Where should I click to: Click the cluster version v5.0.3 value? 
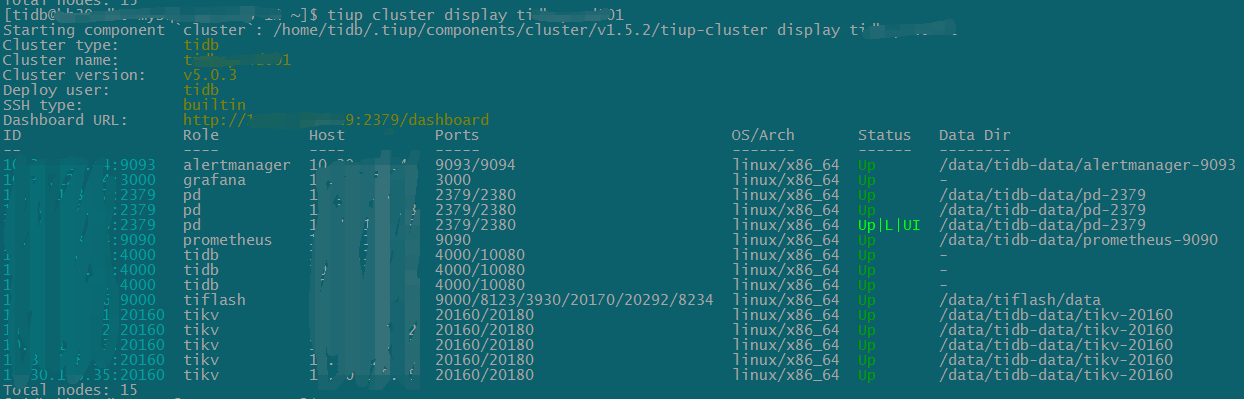(210, 75)
